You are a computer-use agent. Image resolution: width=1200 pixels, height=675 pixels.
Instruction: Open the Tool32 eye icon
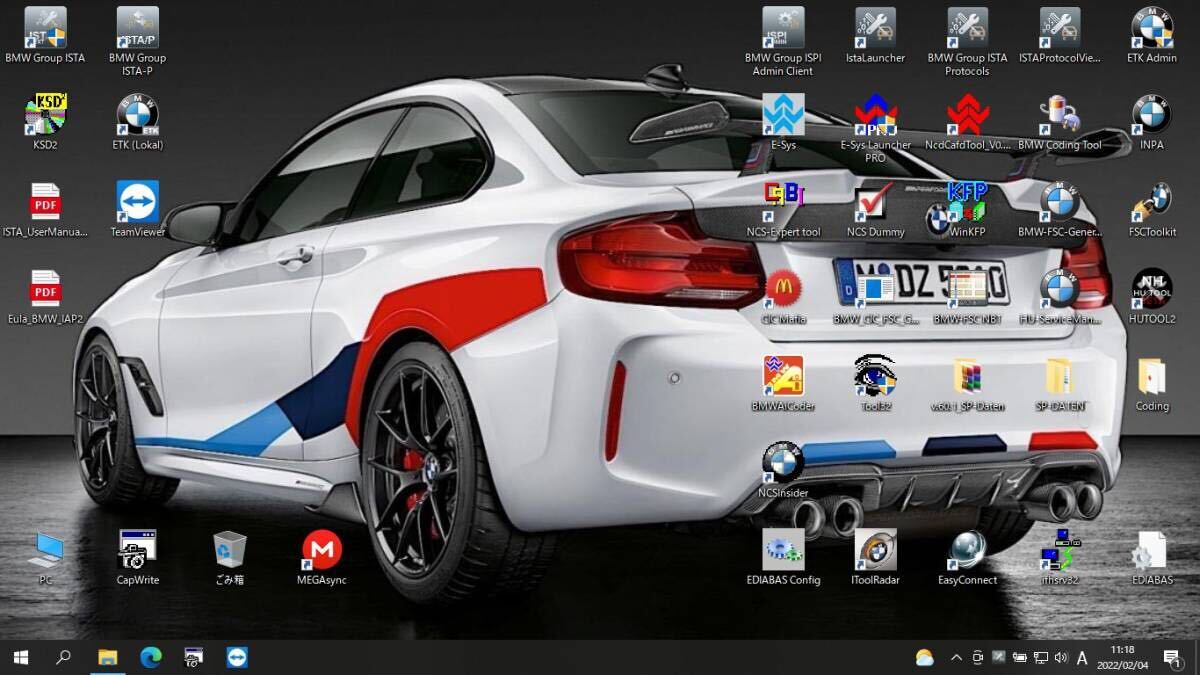[x=875, y=377]
